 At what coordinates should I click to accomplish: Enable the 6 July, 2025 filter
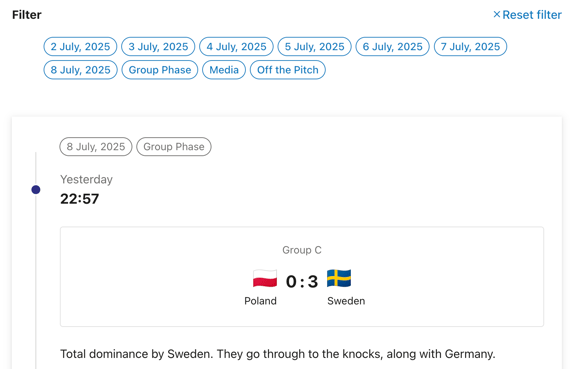pos(392,46)
